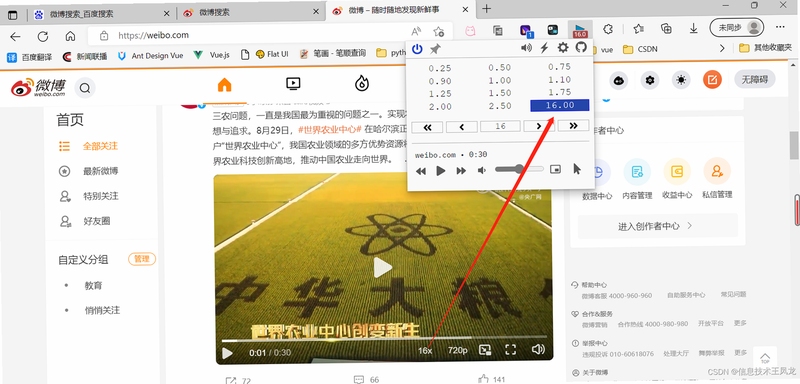This screenshot has height=384, width=800.
Task: Play media from the popup controls
Action: [441, 171]
